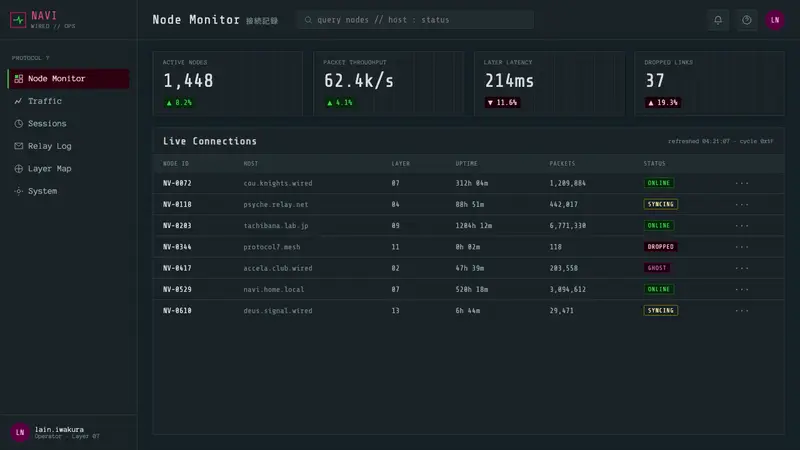Go to Traffic page

point(68,101)
